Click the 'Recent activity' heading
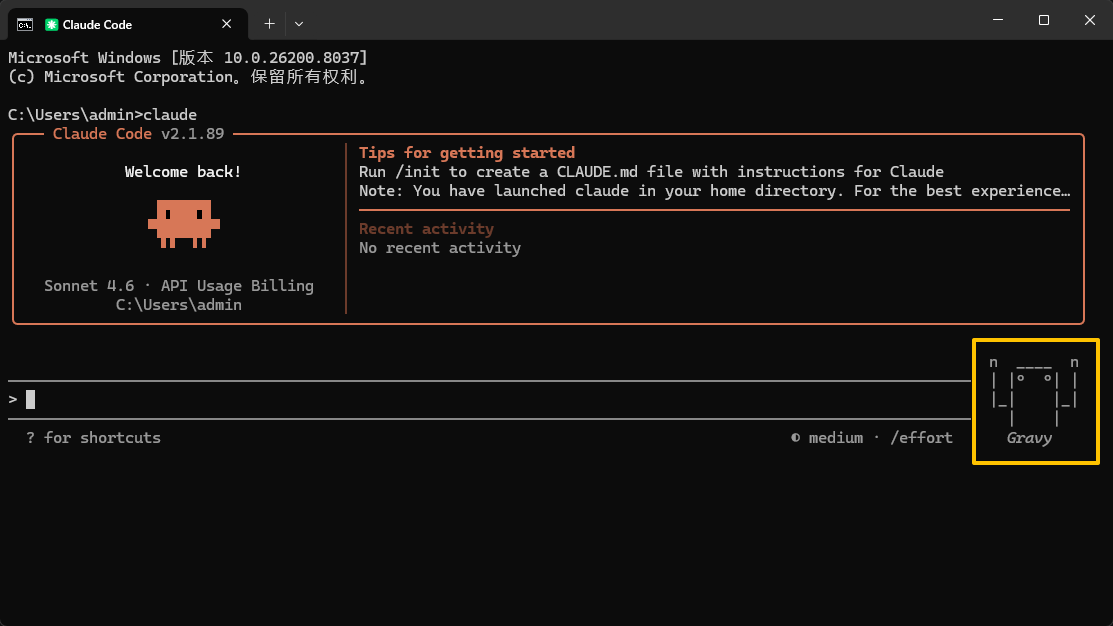Image resolution: width=1113 pixels, height=626 pixels. [x=426, y=229]
